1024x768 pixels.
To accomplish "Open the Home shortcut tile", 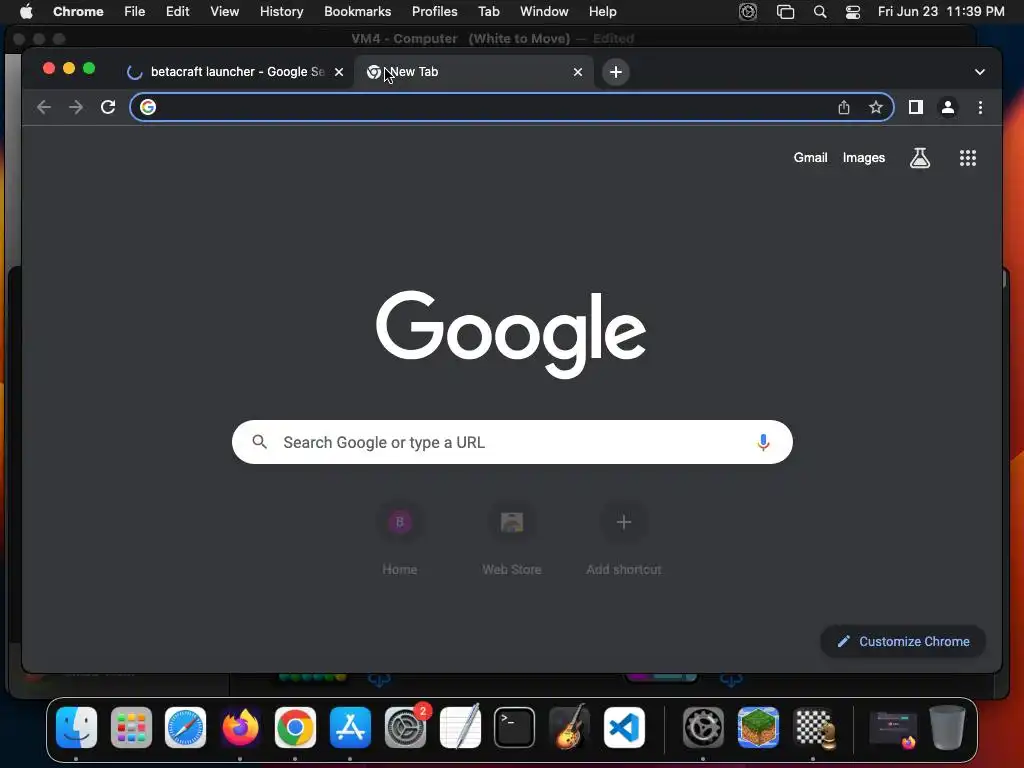I will 400,540.
